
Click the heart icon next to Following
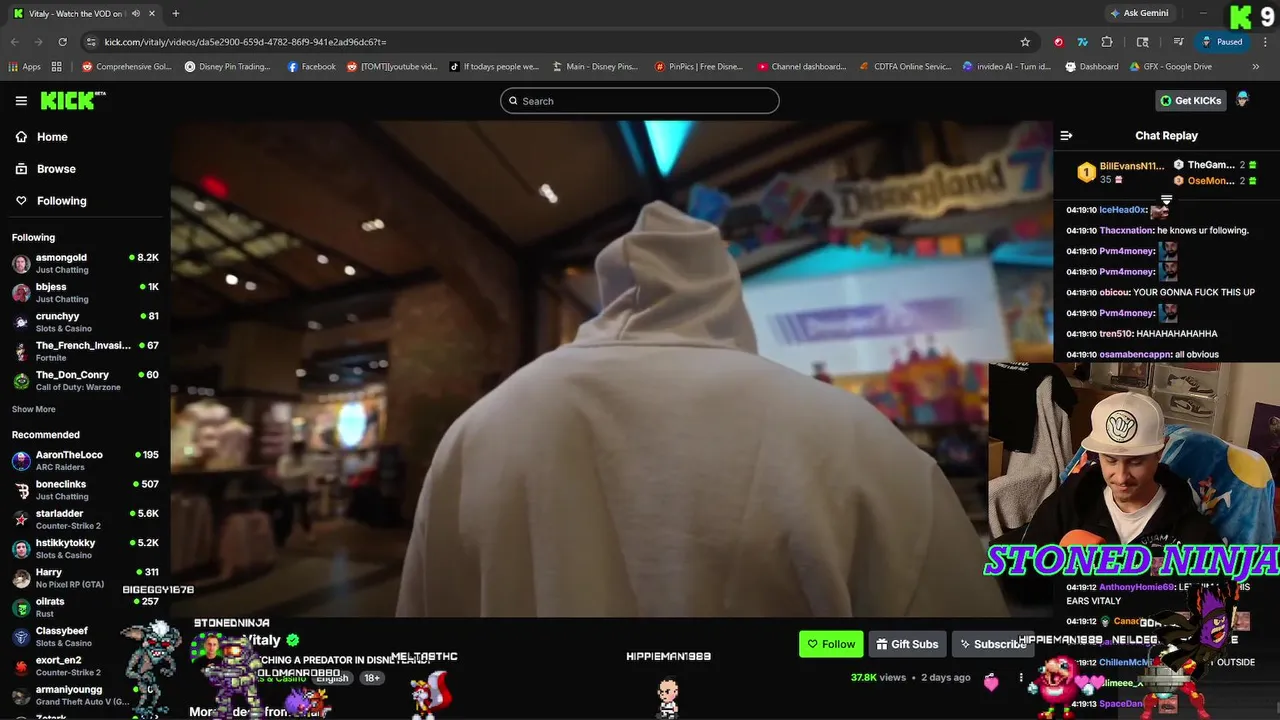[x=21, y=201]
